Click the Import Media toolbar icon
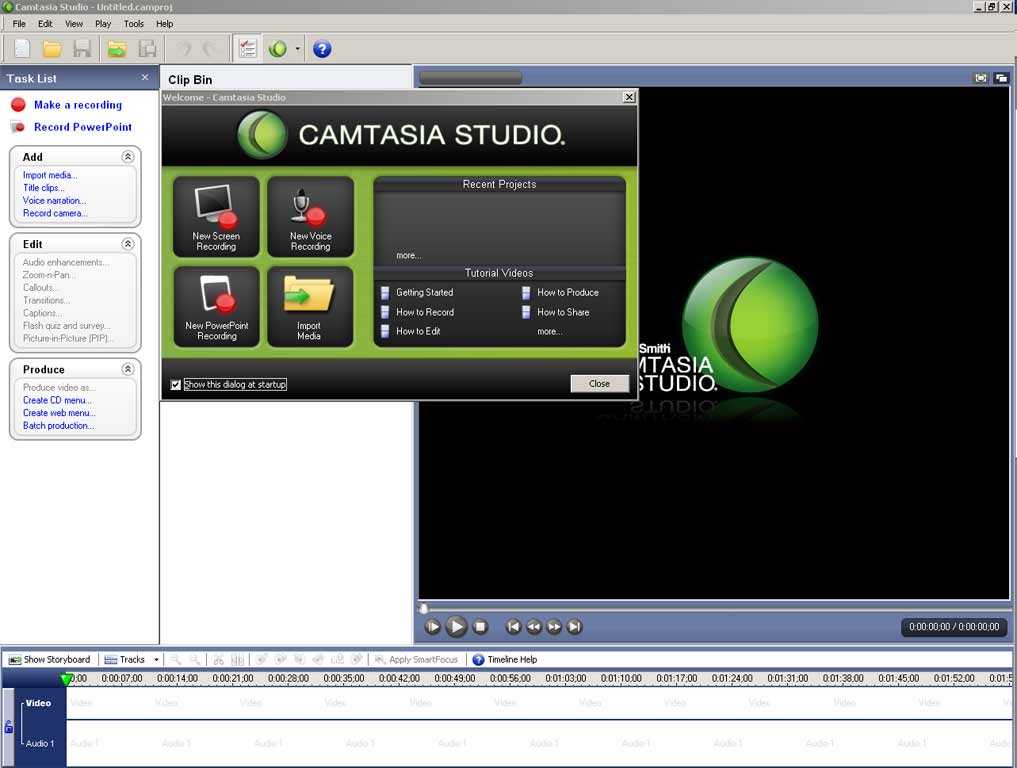1017x768 pixels. (117, 49)
